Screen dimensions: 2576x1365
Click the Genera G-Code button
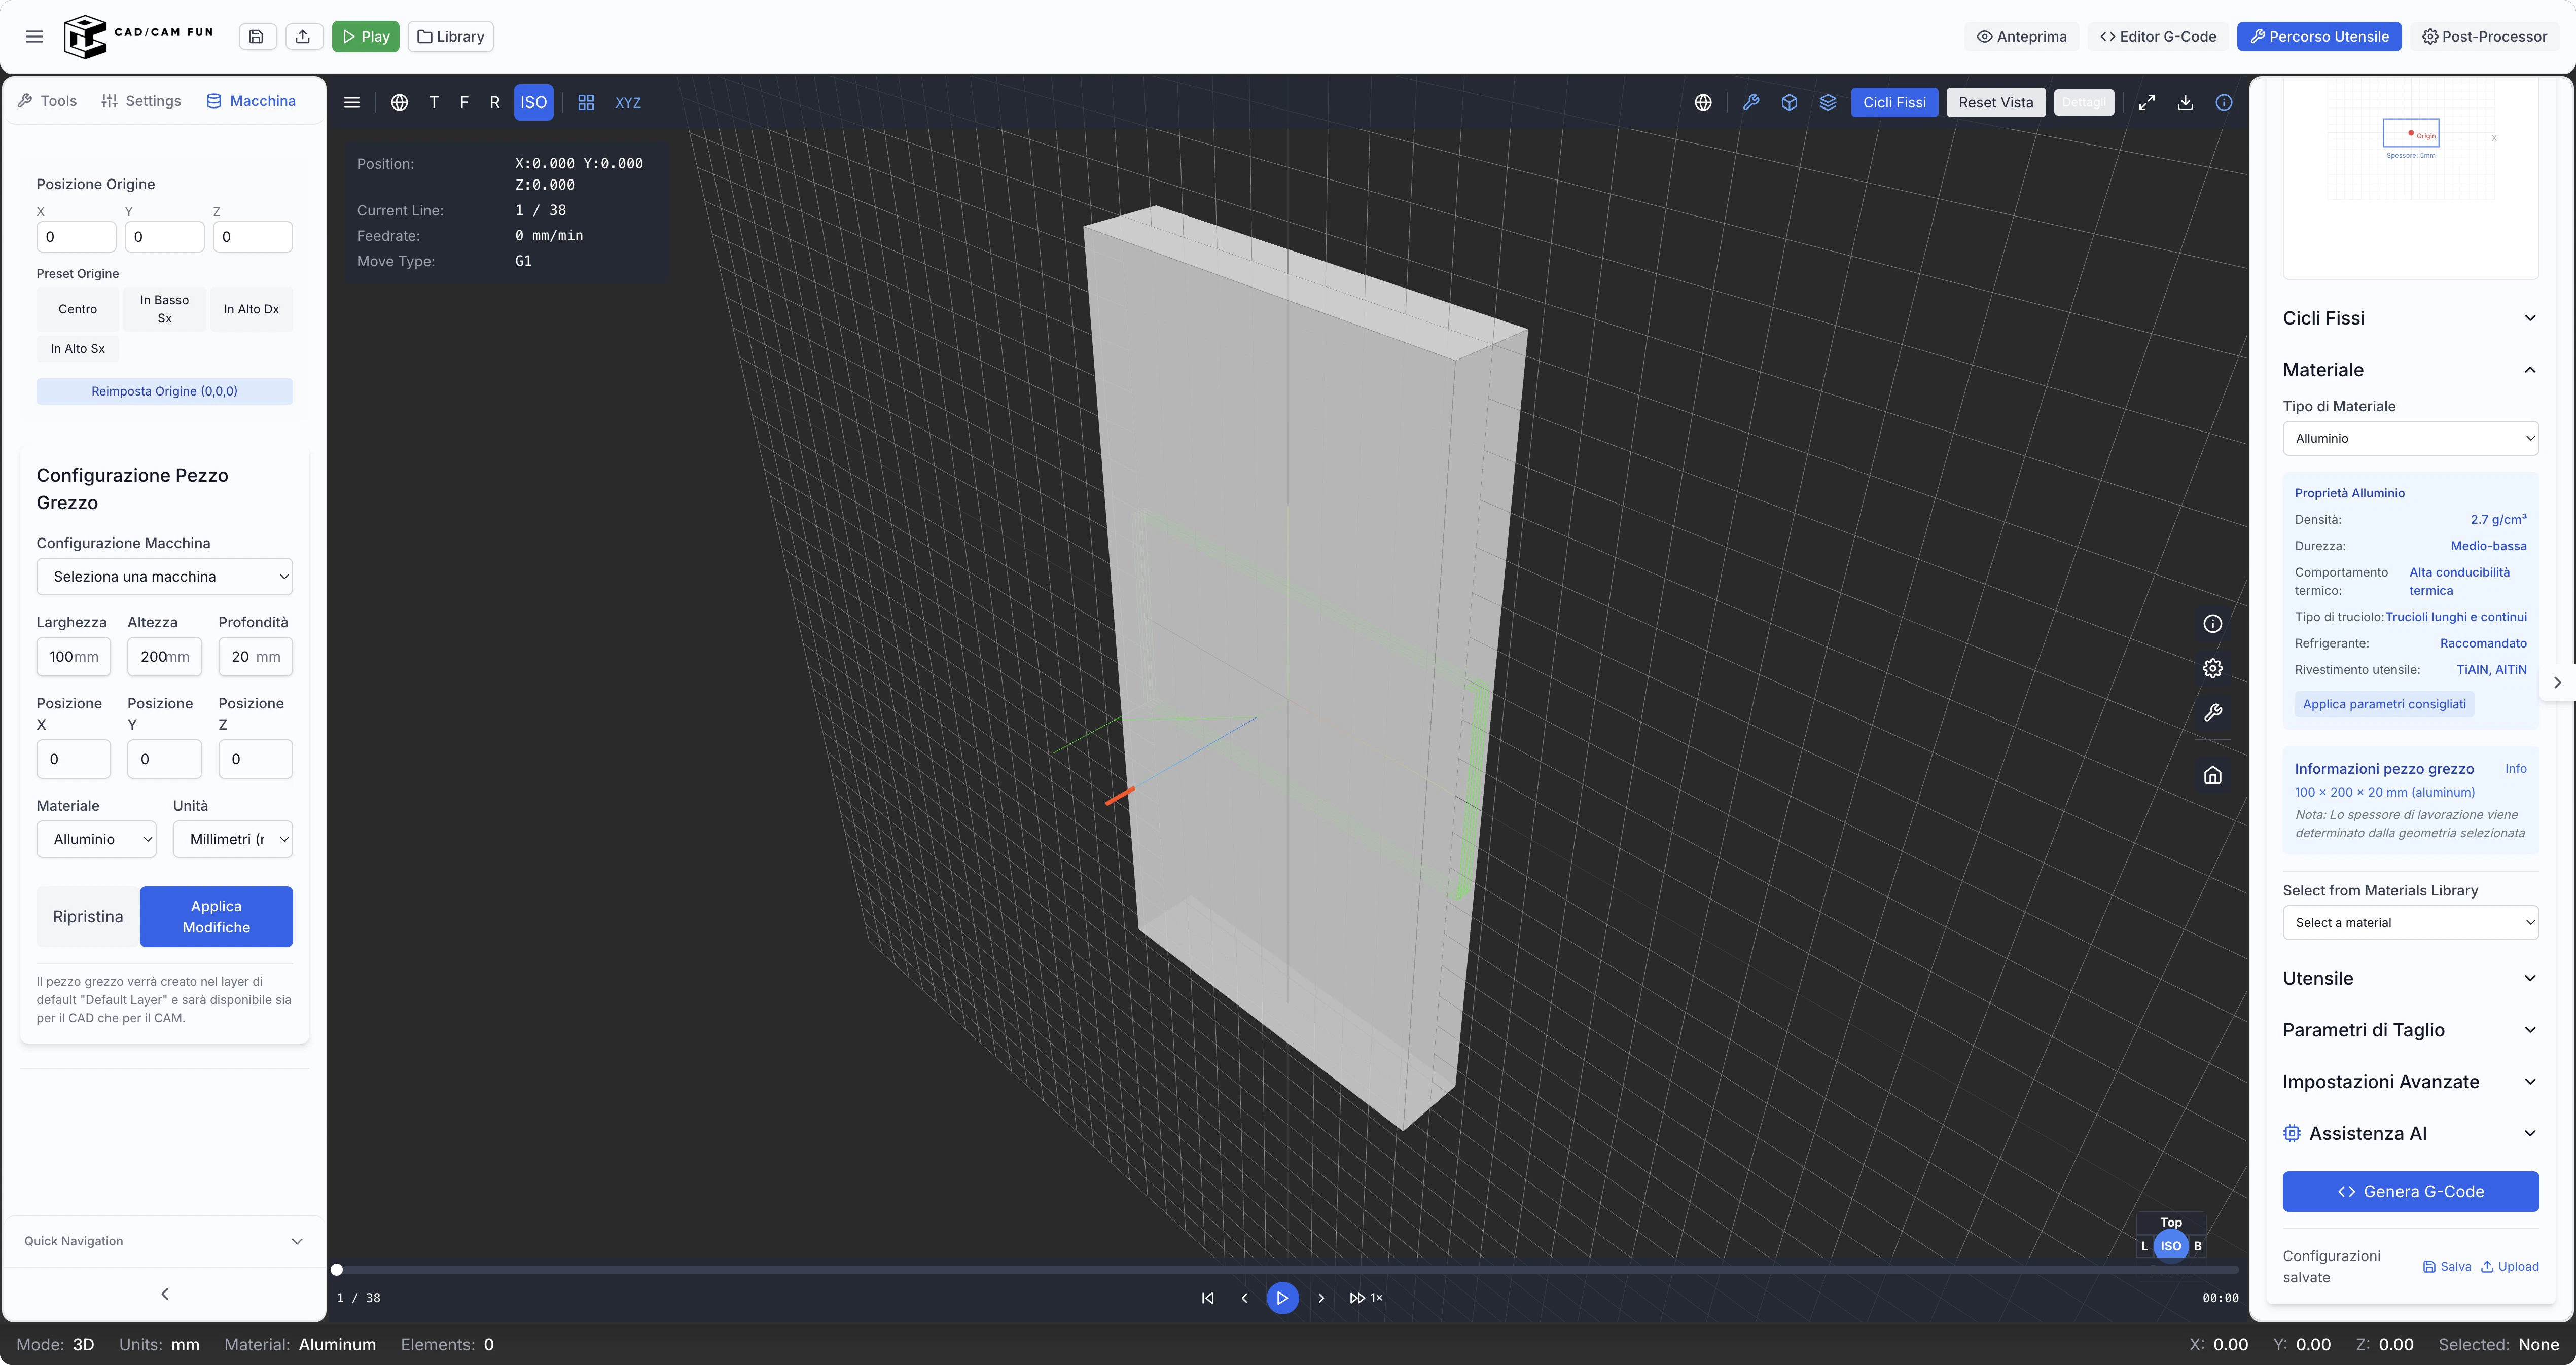pyautogui.click(x=2410, y=1192)
